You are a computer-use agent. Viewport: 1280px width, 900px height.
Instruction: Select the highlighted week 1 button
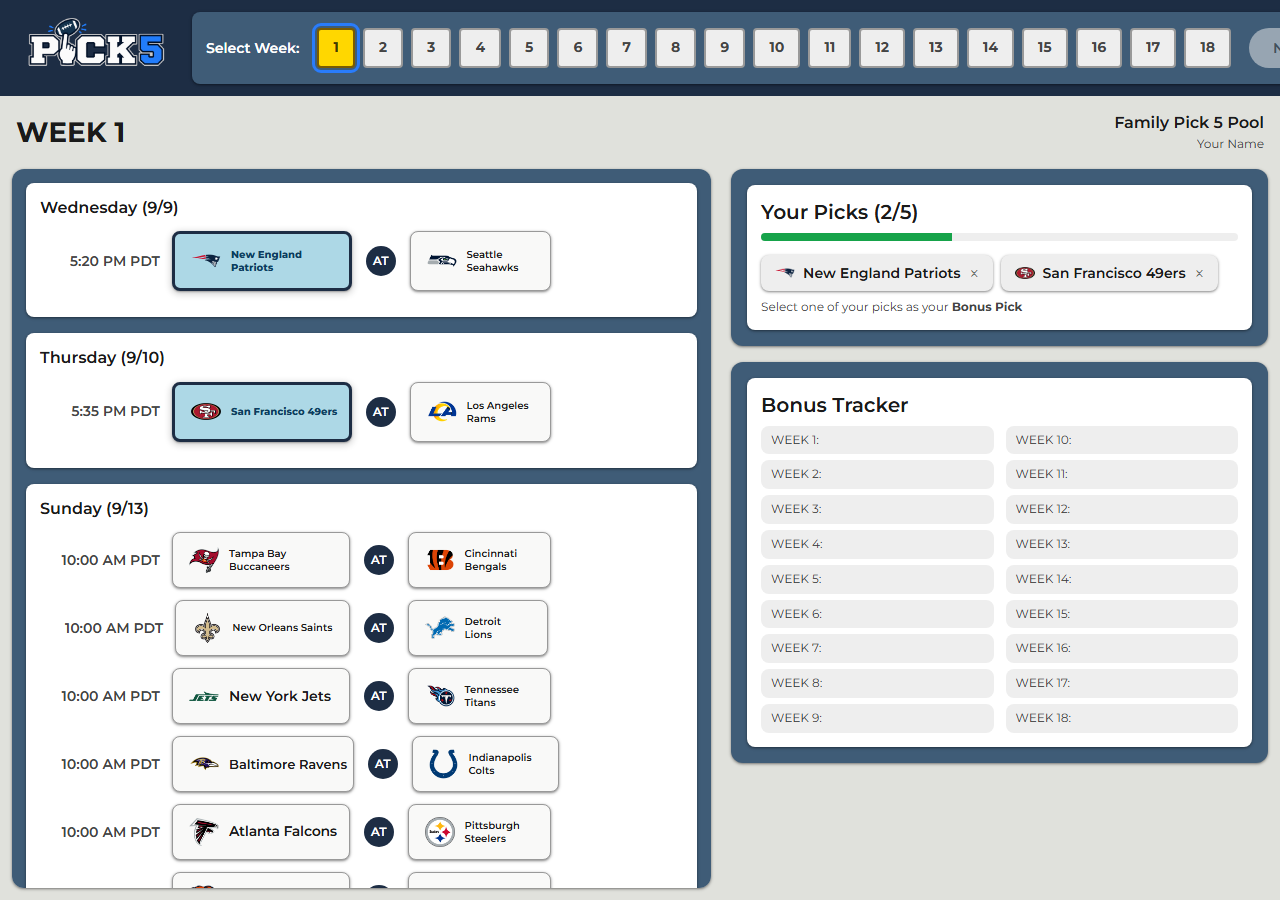[336, 48]
